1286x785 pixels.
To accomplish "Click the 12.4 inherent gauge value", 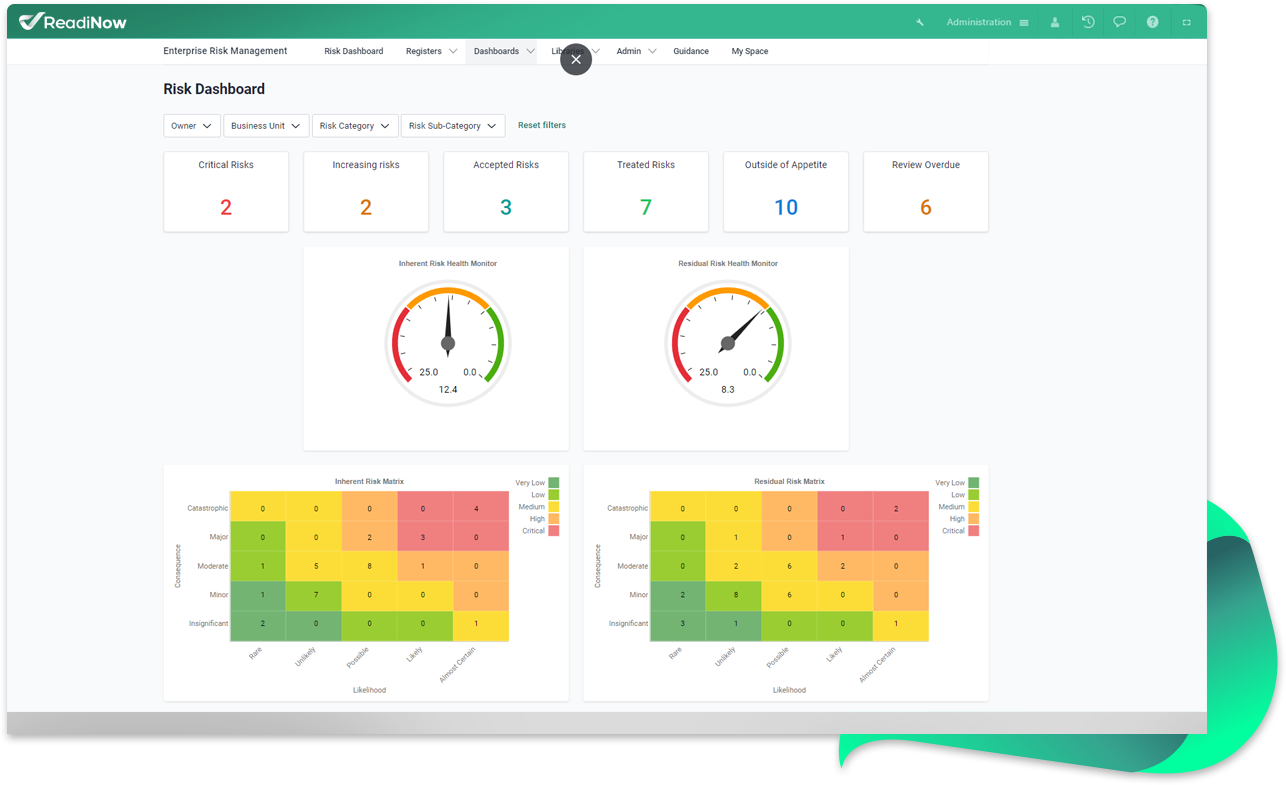I will (x=448, y=389).
